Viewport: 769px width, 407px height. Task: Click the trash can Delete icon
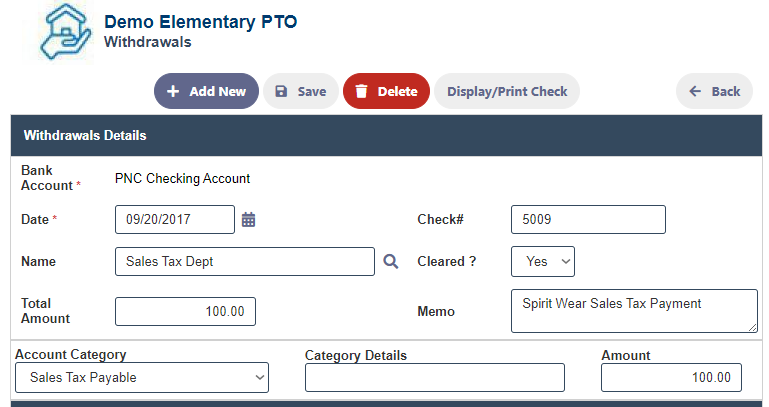pos(361,91)
